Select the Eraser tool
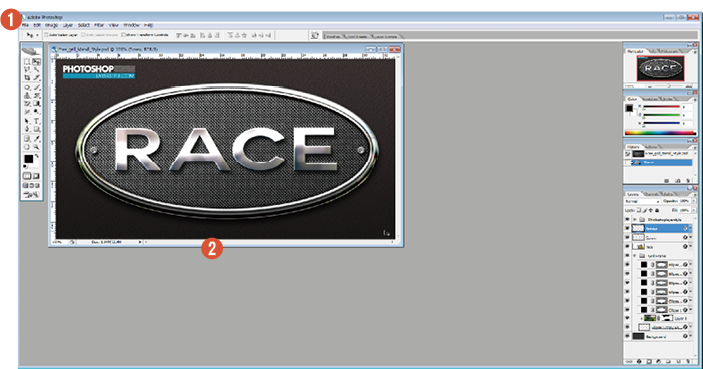This screenshot has width=703, height=369. 26,104
